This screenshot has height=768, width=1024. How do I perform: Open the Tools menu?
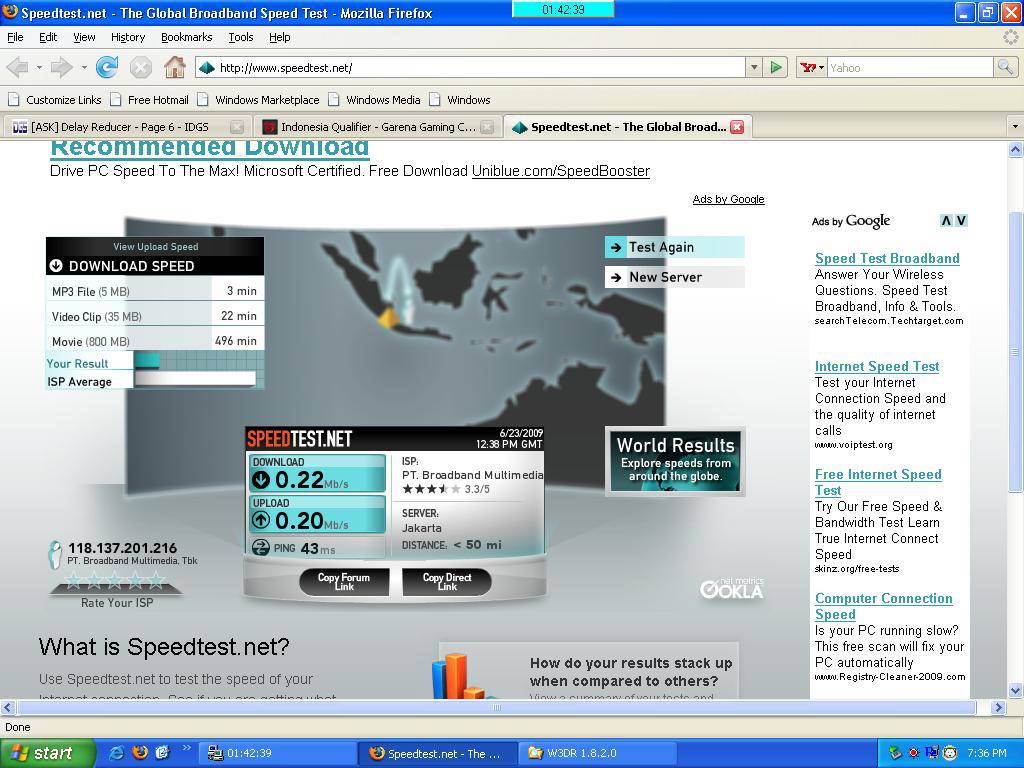240,37
